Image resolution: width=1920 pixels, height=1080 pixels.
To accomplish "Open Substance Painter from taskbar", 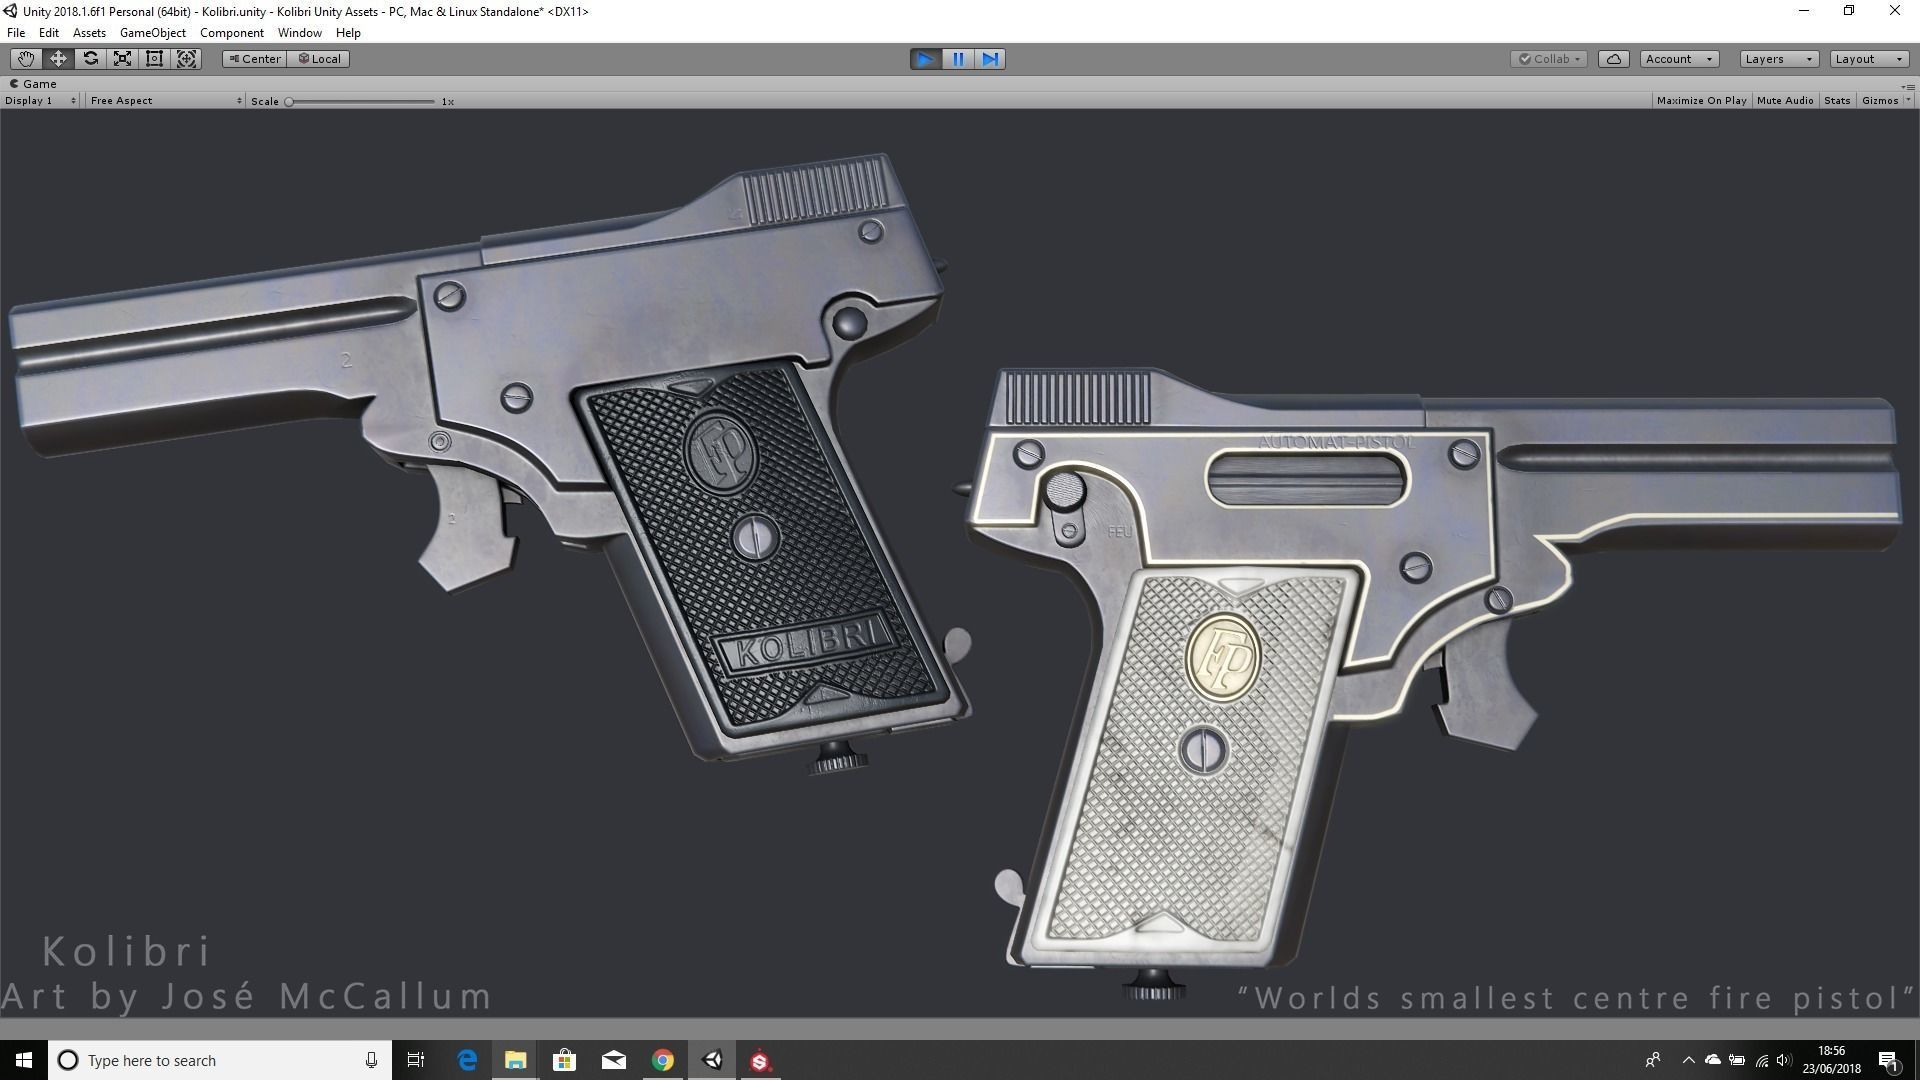I will 760,1060.
